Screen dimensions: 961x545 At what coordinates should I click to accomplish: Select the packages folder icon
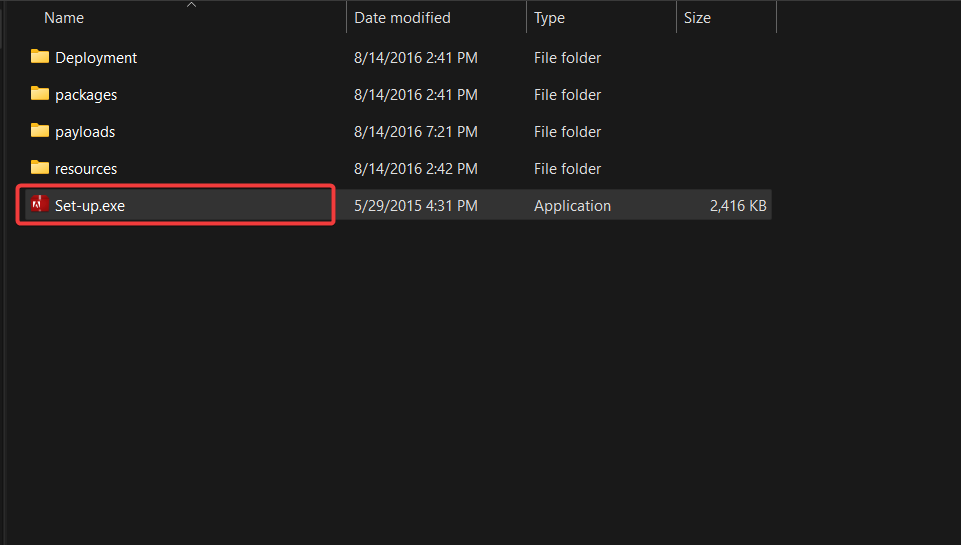[40, 94]
